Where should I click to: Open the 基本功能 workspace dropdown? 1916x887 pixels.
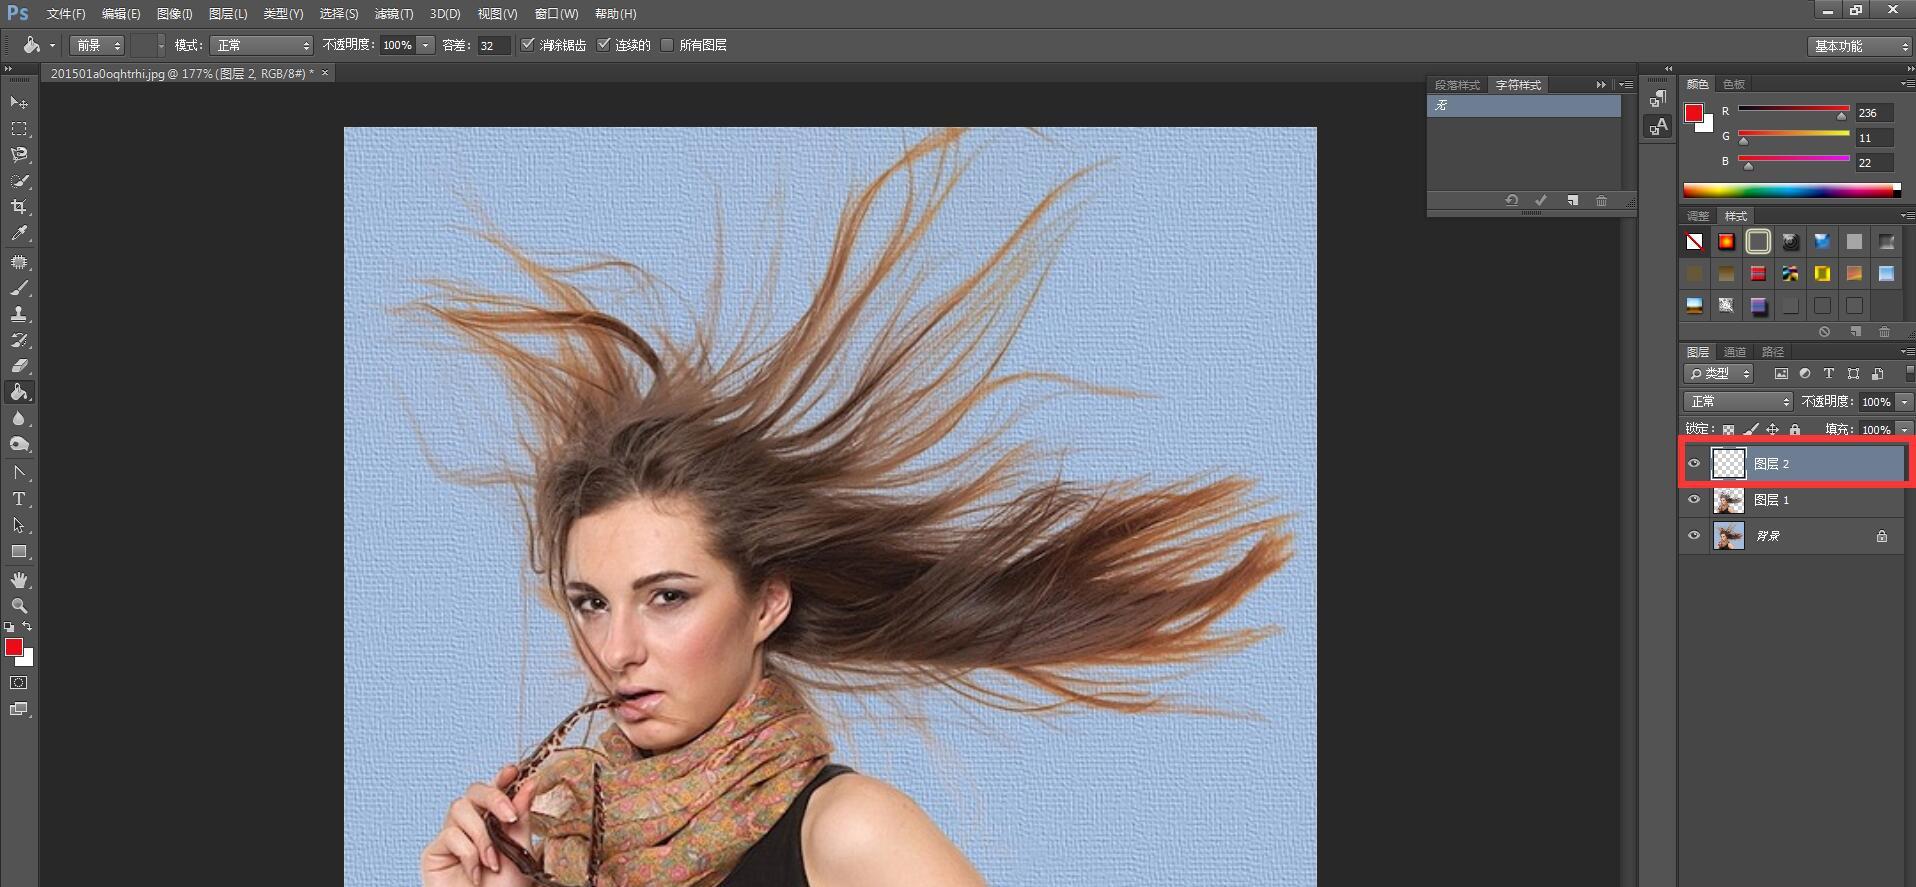pos(1859,46)
